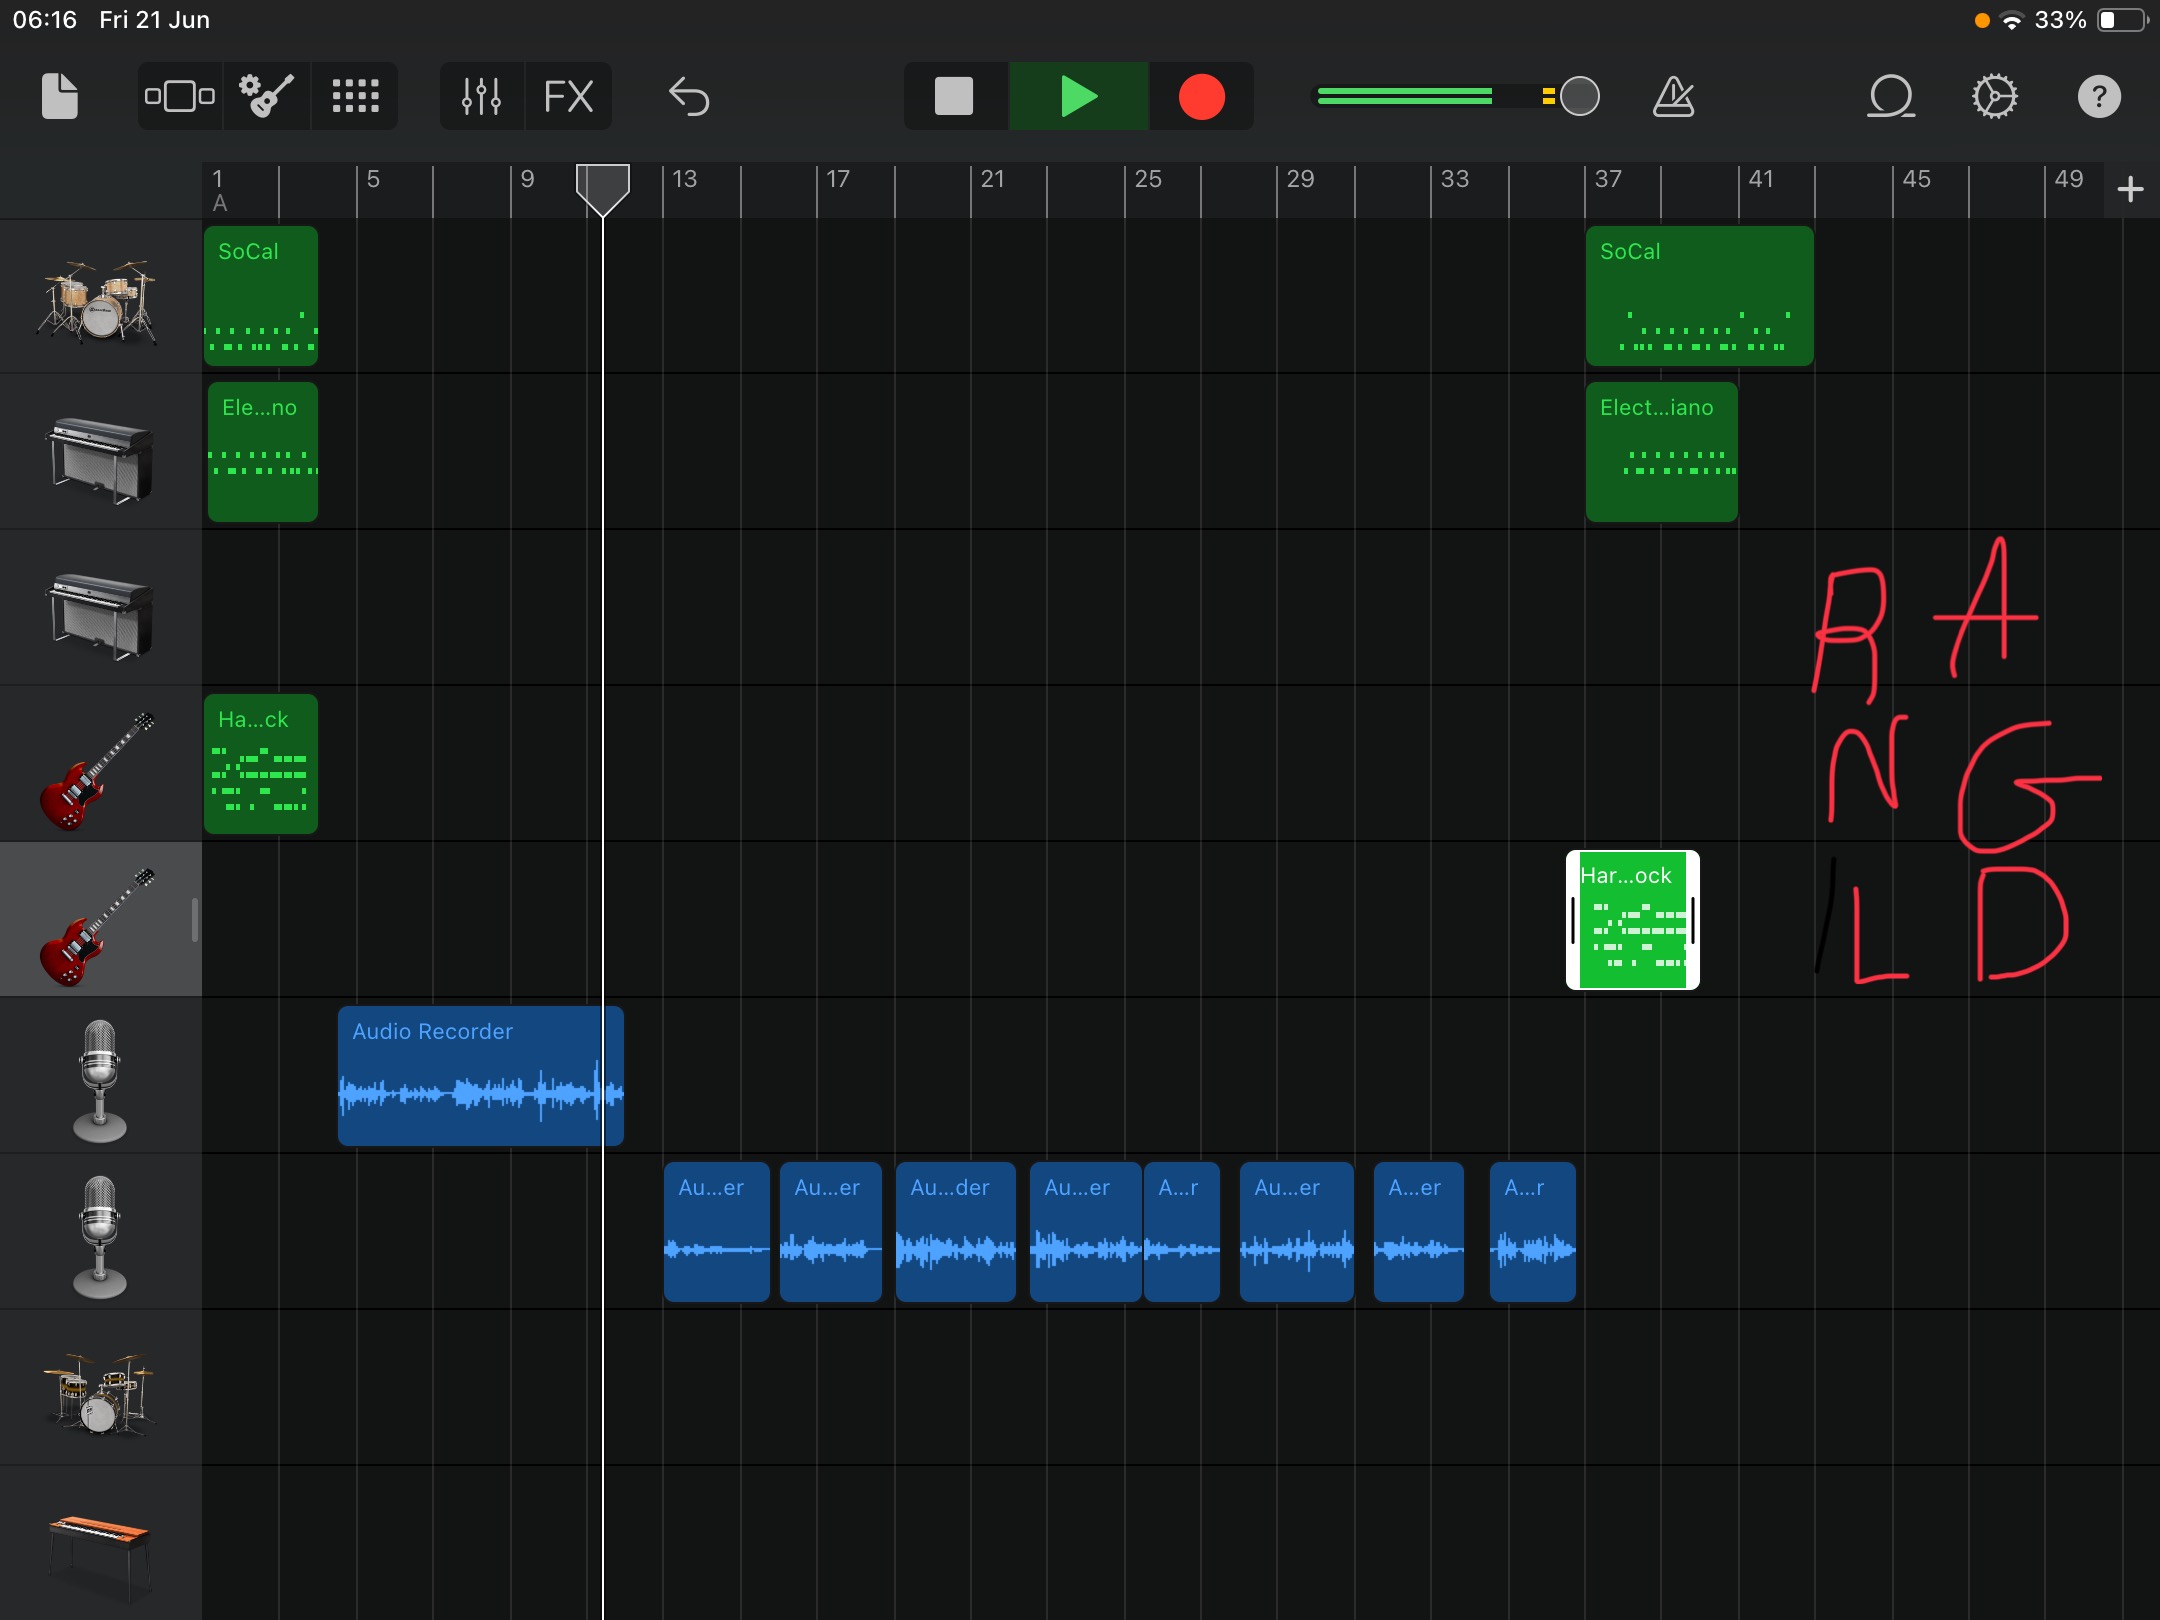The width and height of the screenshot is (2160, 1620).
Task: Select the Audio Recorder region
Action: click(470, 1076)
